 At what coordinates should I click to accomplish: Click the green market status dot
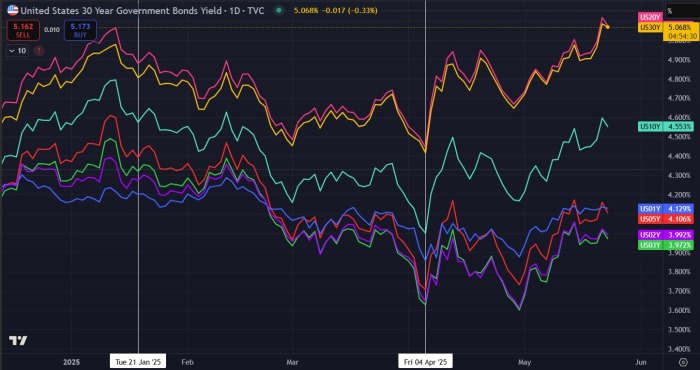point(279,10)
